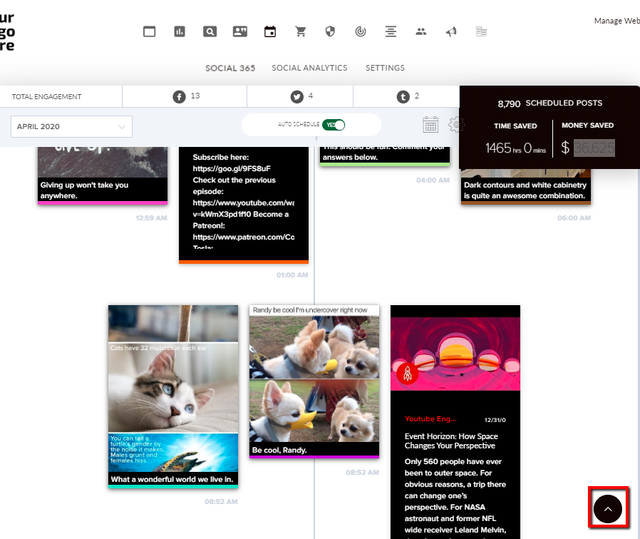Open the megaphone marketing icon

(451, 31)
